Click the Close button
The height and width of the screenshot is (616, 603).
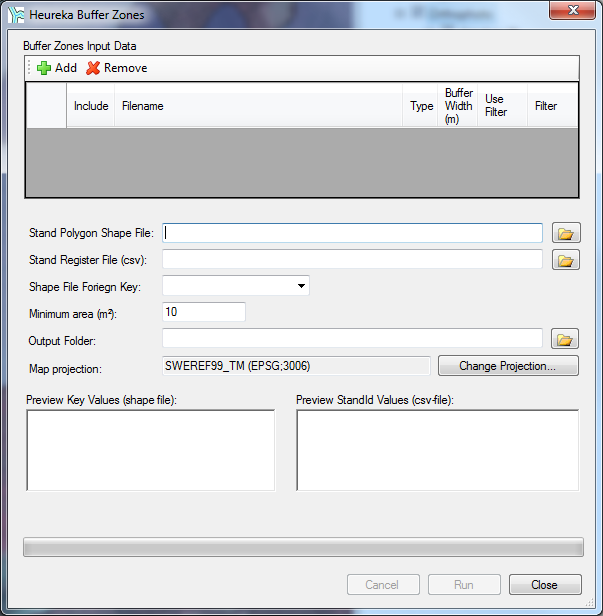click(545, 585)
